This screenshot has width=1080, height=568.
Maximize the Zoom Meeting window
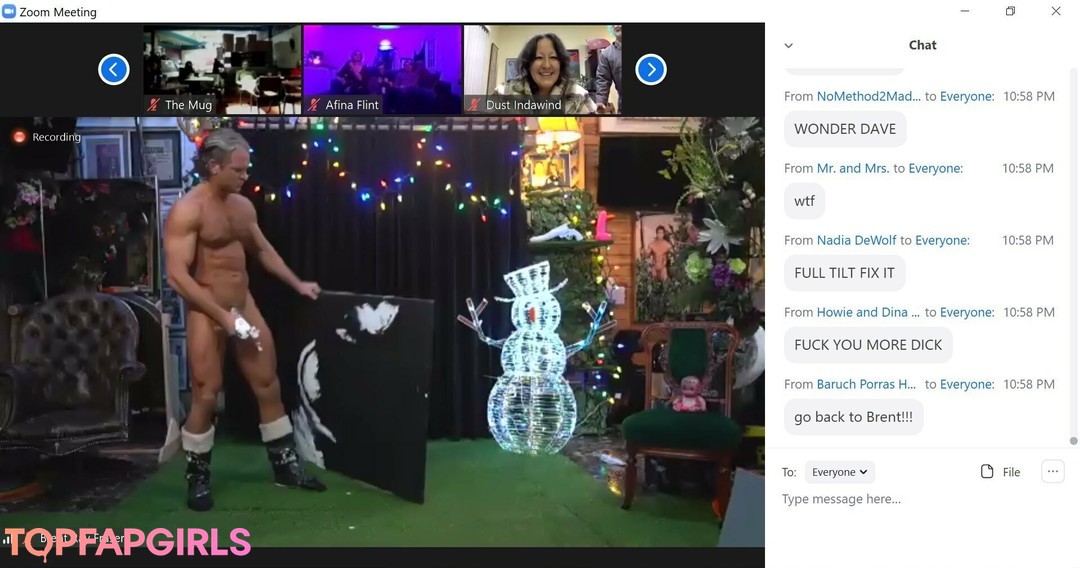point(1010,12)
